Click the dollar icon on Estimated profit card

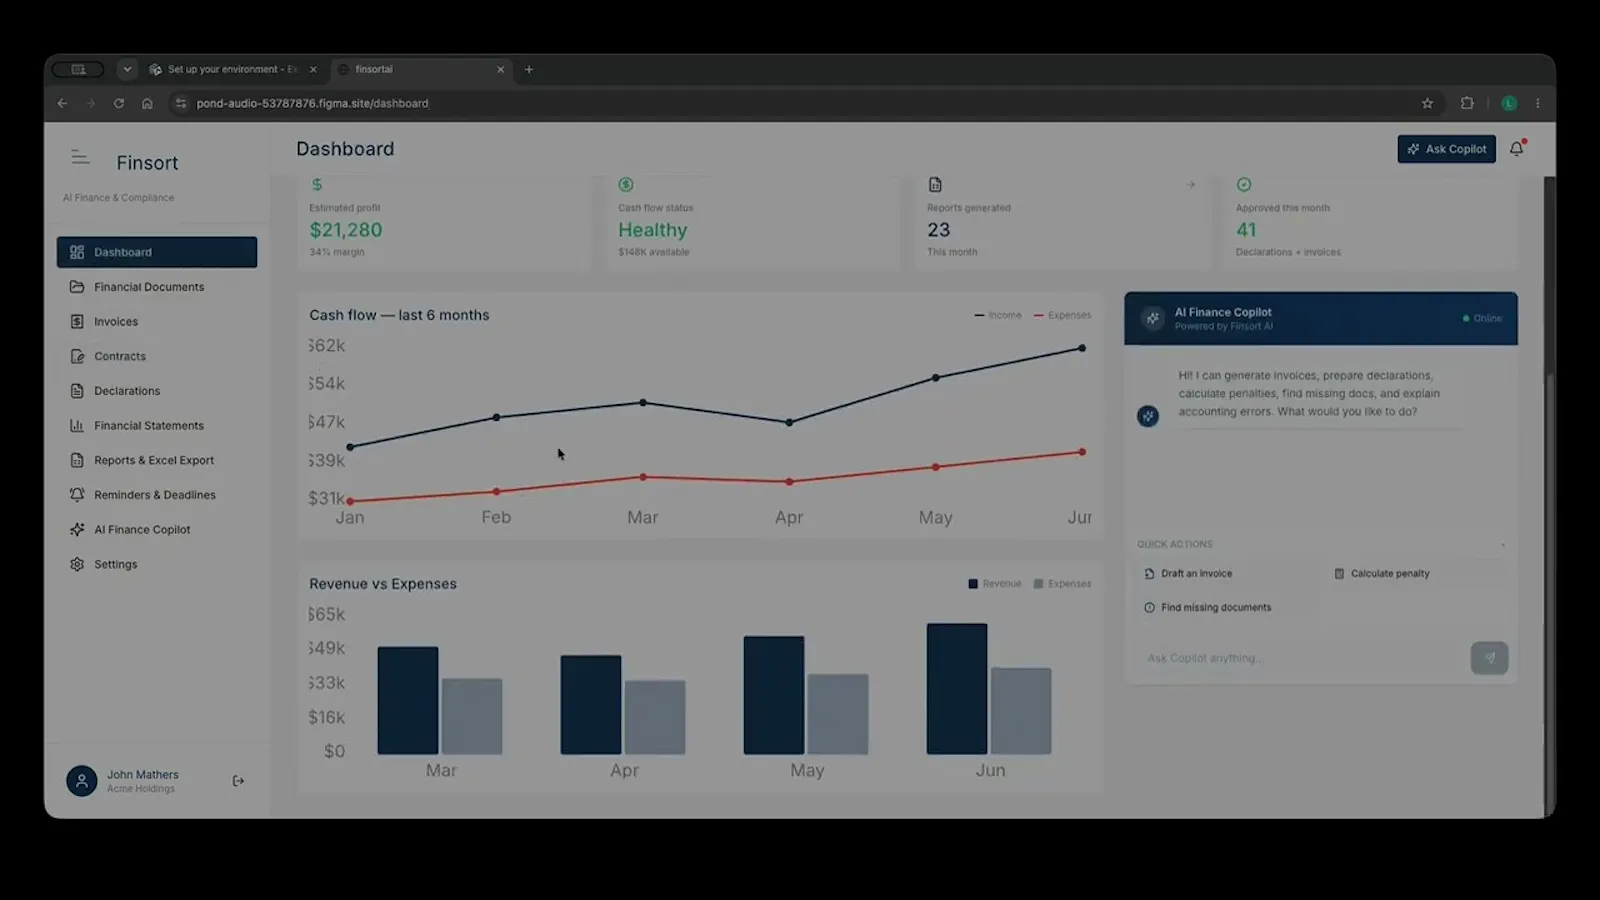point(317,185)
